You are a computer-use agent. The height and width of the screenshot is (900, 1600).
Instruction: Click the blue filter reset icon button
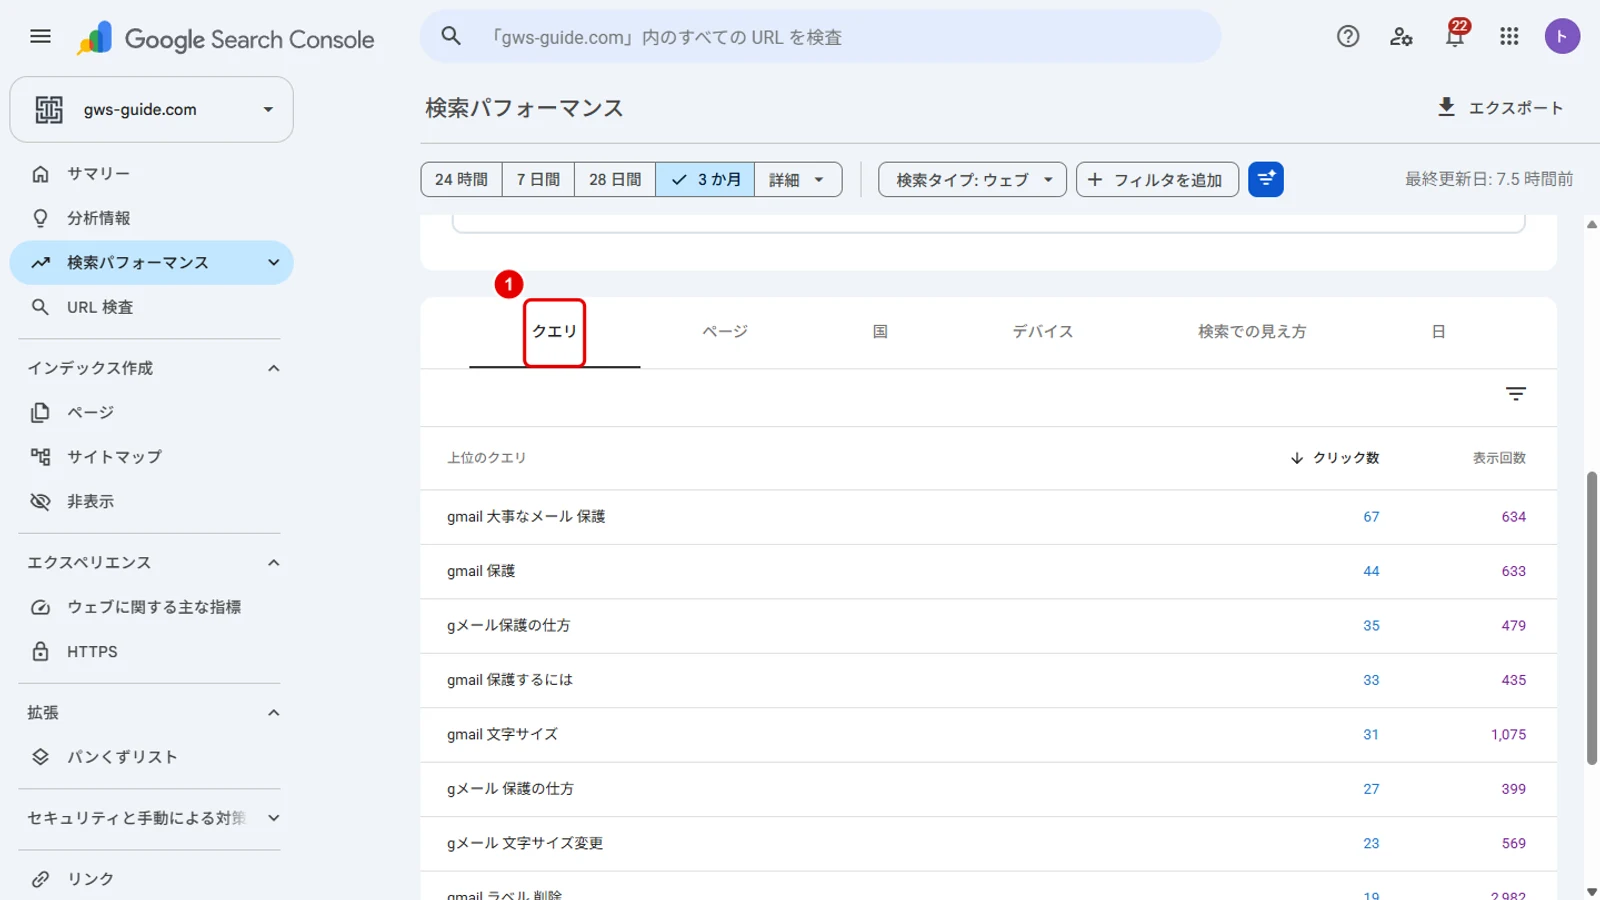coord(1265,180)
